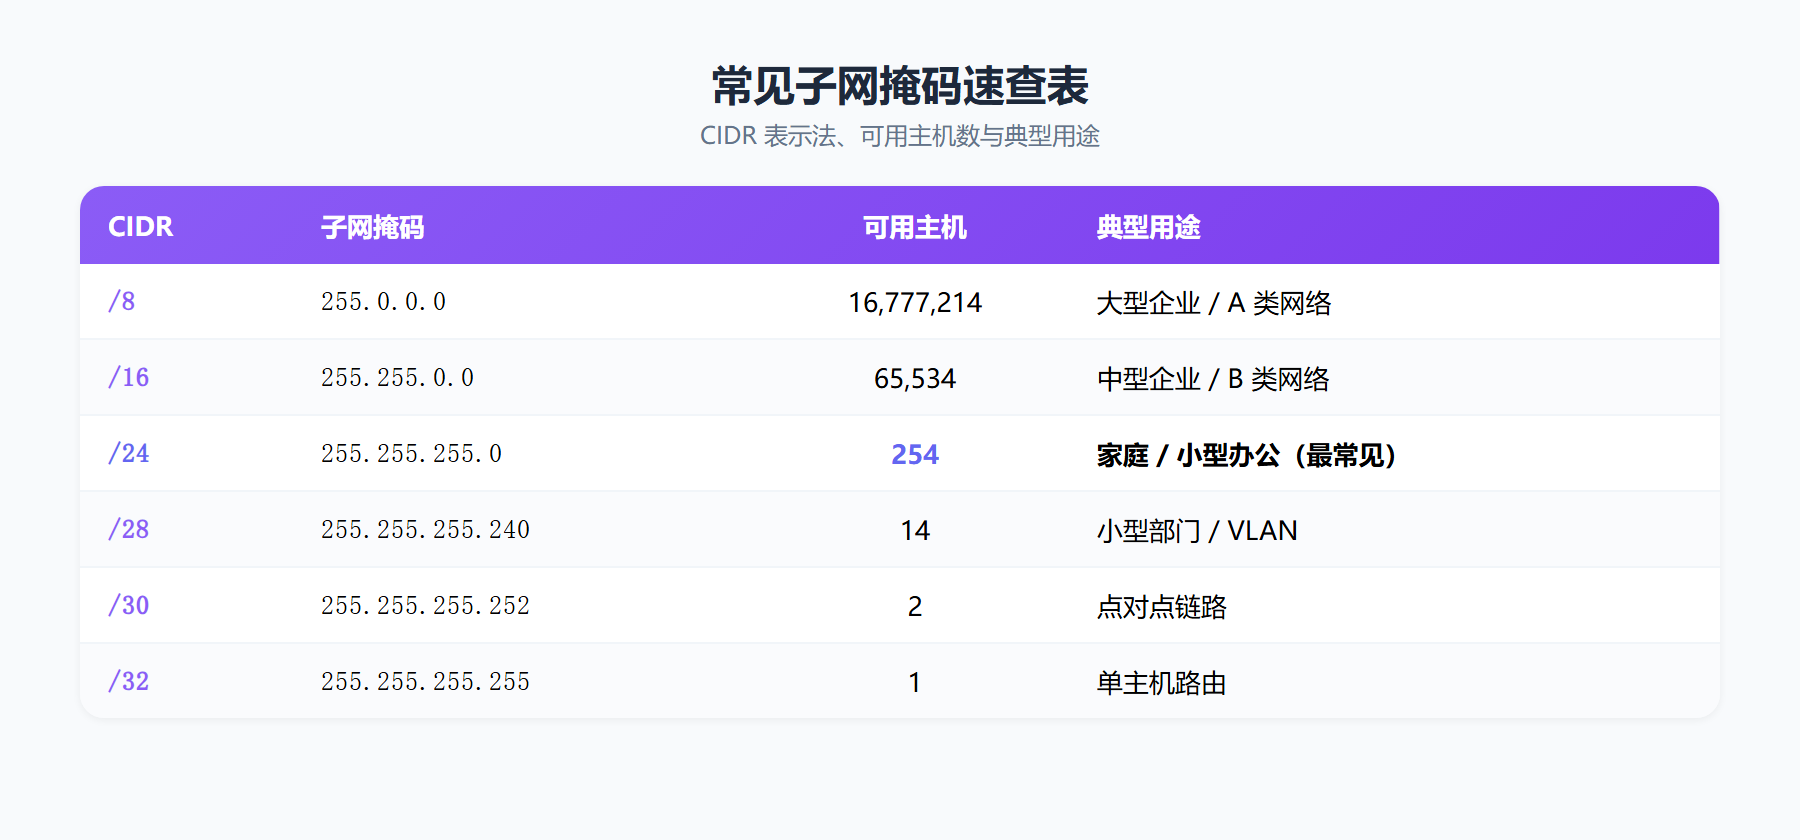Viewport: 1800px width, 840px height.
Task: Click subnet mask 255.255.255.255
Action: click(426, 681)
